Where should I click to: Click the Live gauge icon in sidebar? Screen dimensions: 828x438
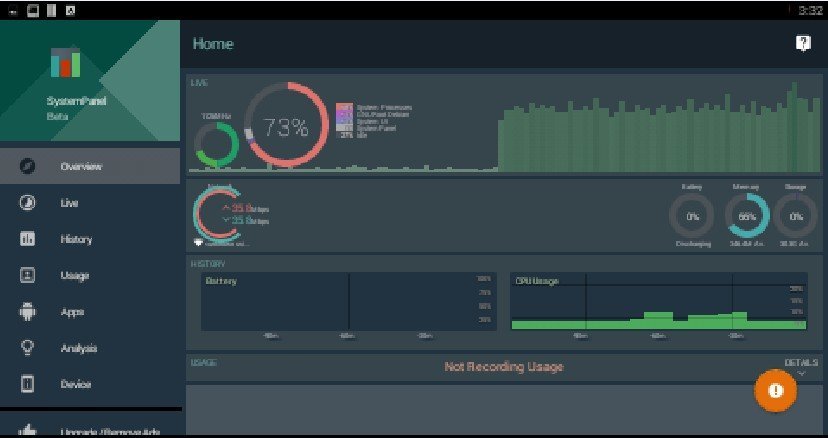point(28,203)
